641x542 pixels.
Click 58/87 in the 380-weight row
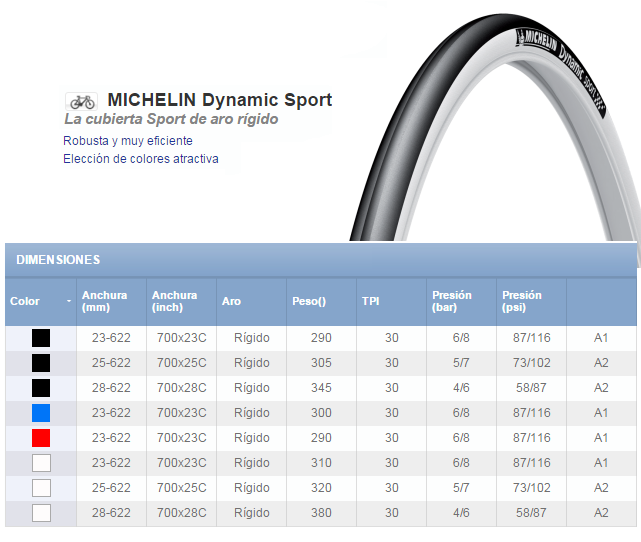531,513
